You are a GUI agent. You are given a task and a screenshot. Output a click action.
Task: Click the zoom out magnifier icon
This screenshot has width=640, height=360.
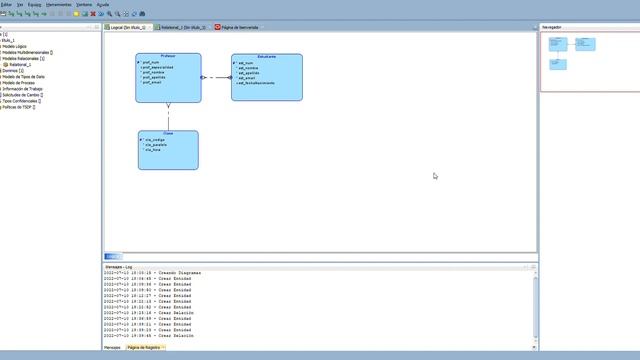tap(118, 14)
